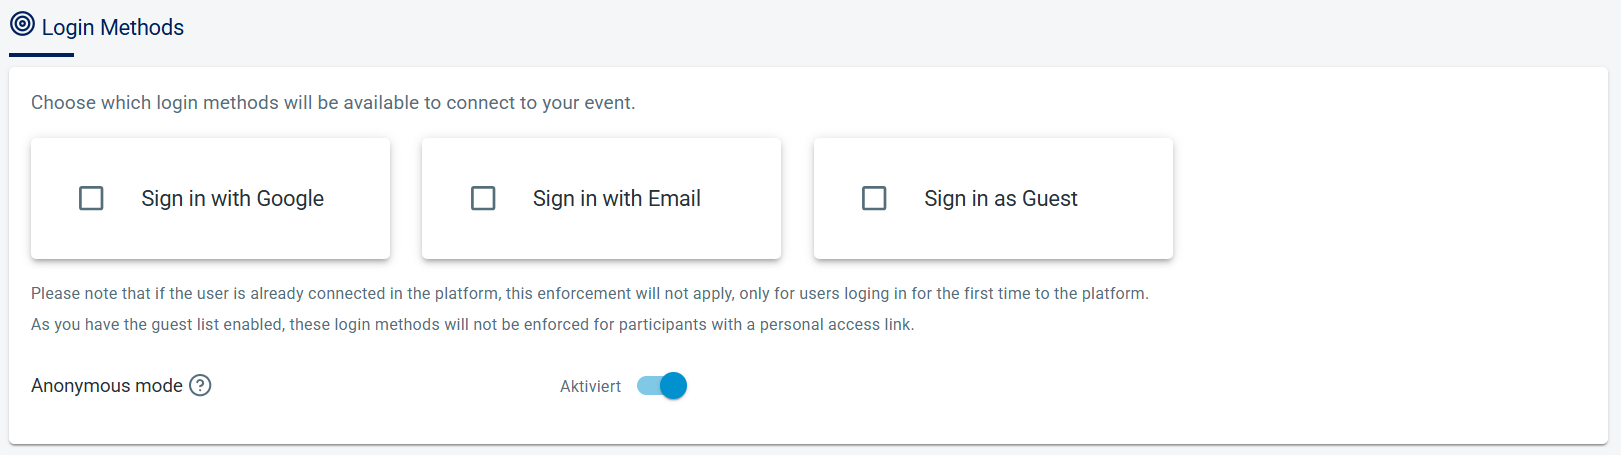Screen dimensions: 1621x455
Task: Switch to the Login Methods tab label
Action: click(x=112, y=27)
